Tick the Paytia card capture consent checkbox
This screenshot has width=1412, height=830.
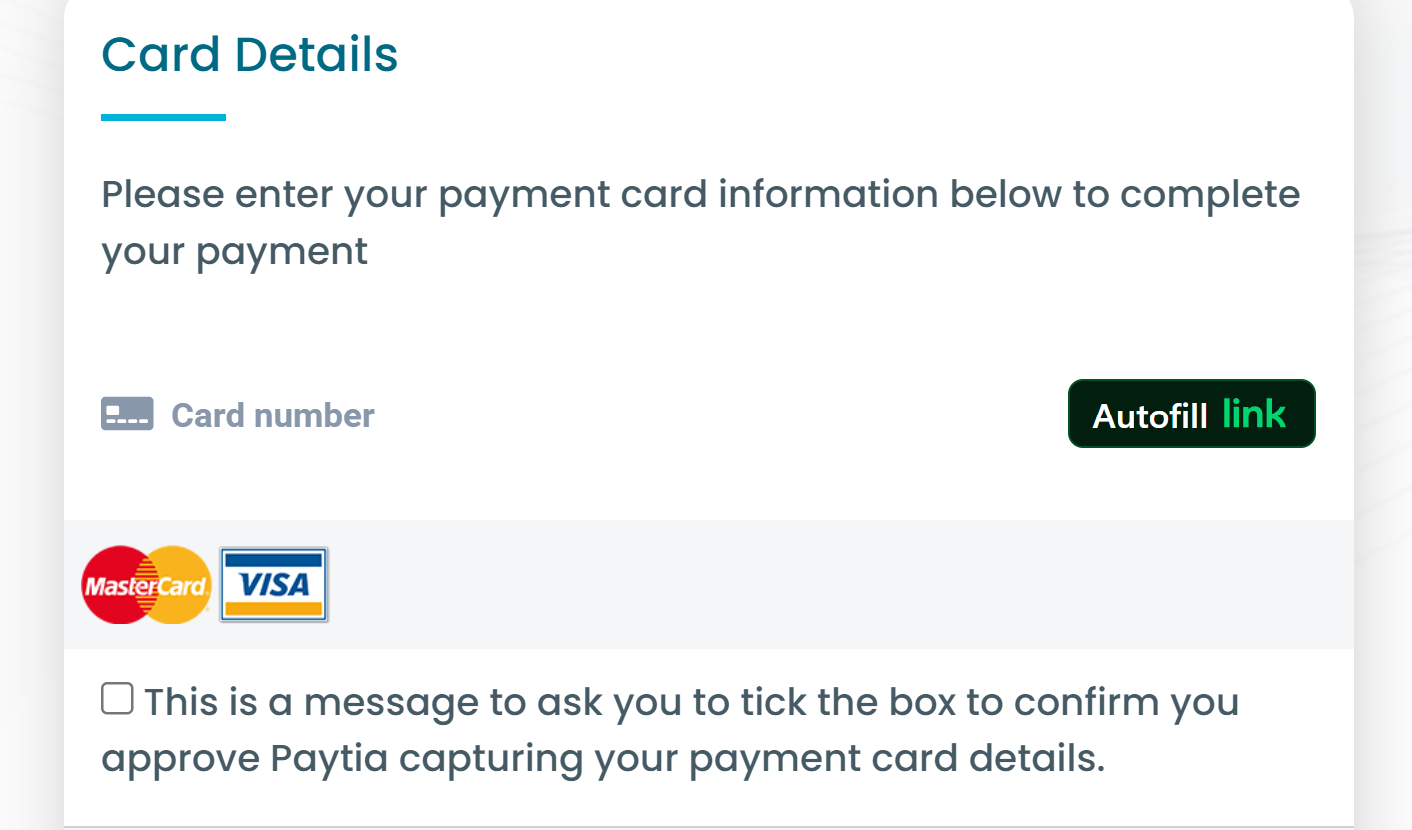tap(117, 699)
